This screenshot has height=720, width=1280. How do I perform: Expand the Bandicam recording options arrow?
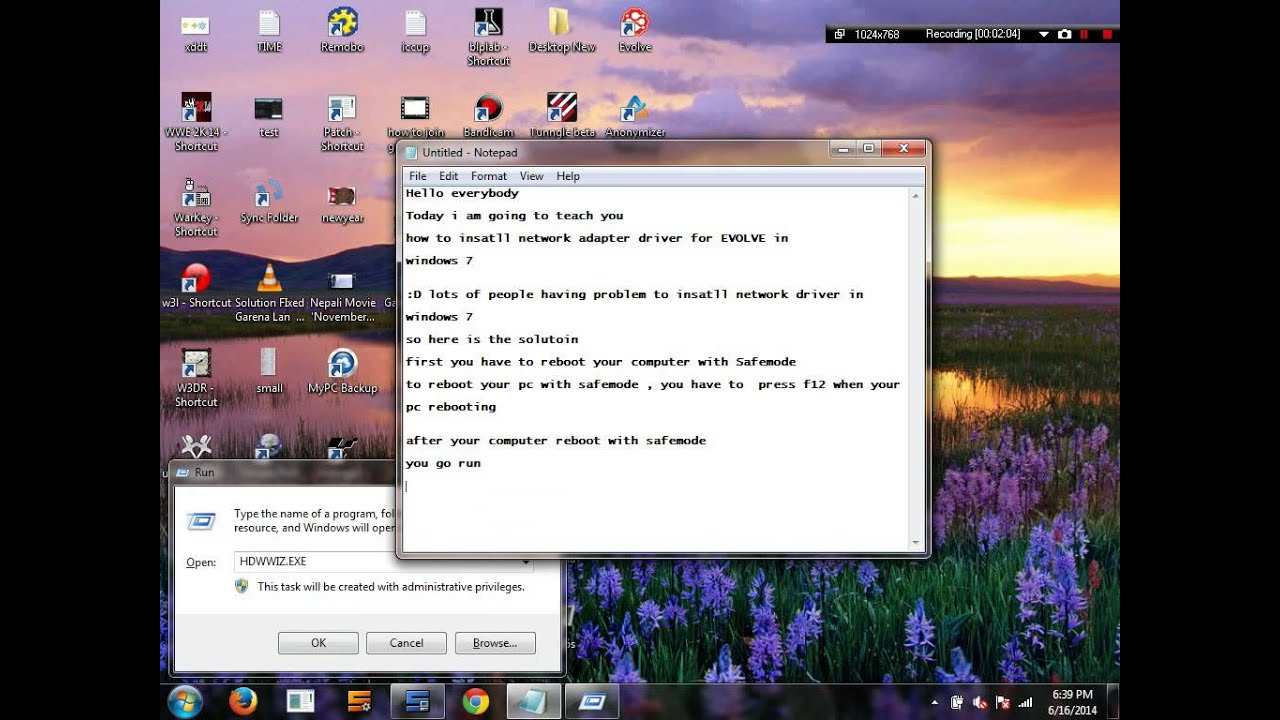pyautogui.click(x=1043, y=34)
